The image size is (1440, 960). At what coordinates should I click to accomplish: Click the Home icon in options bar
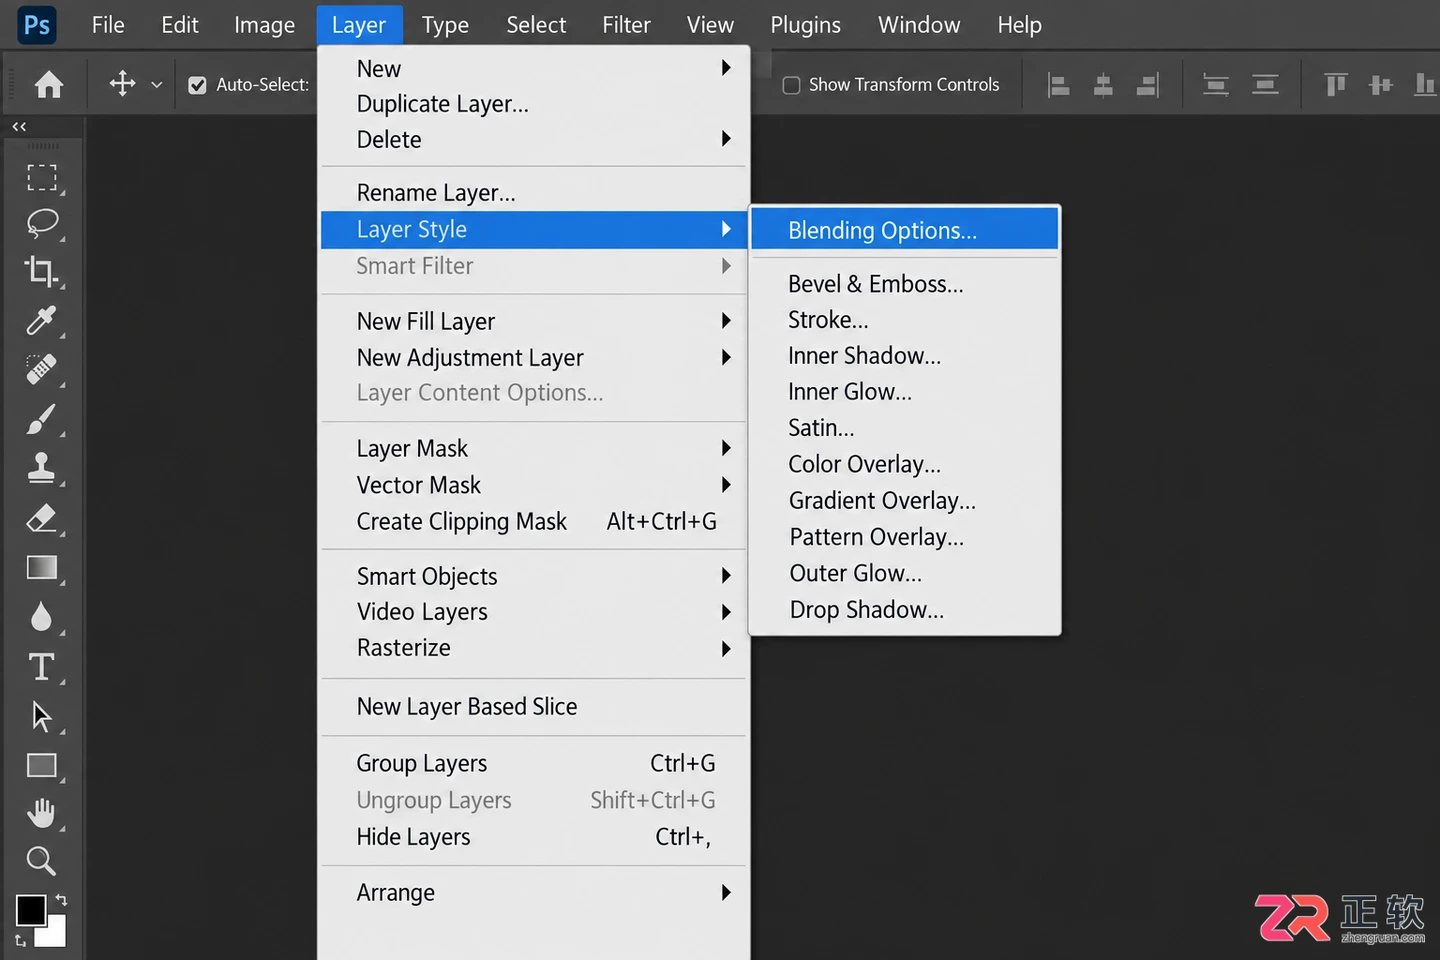pos(48,85)
